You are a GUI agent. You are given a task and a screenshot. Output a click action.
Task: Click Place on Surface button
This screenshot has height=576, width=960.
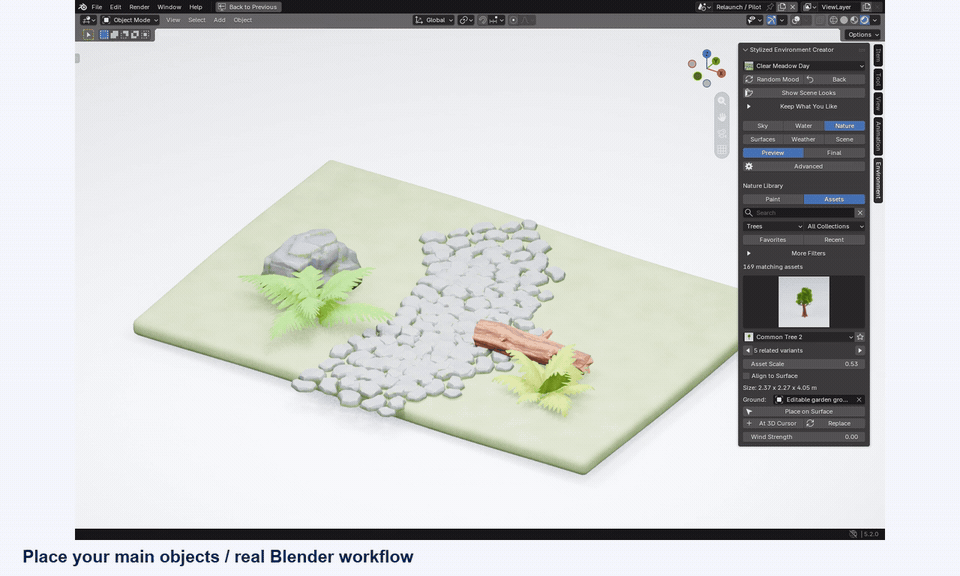point(804,412)
